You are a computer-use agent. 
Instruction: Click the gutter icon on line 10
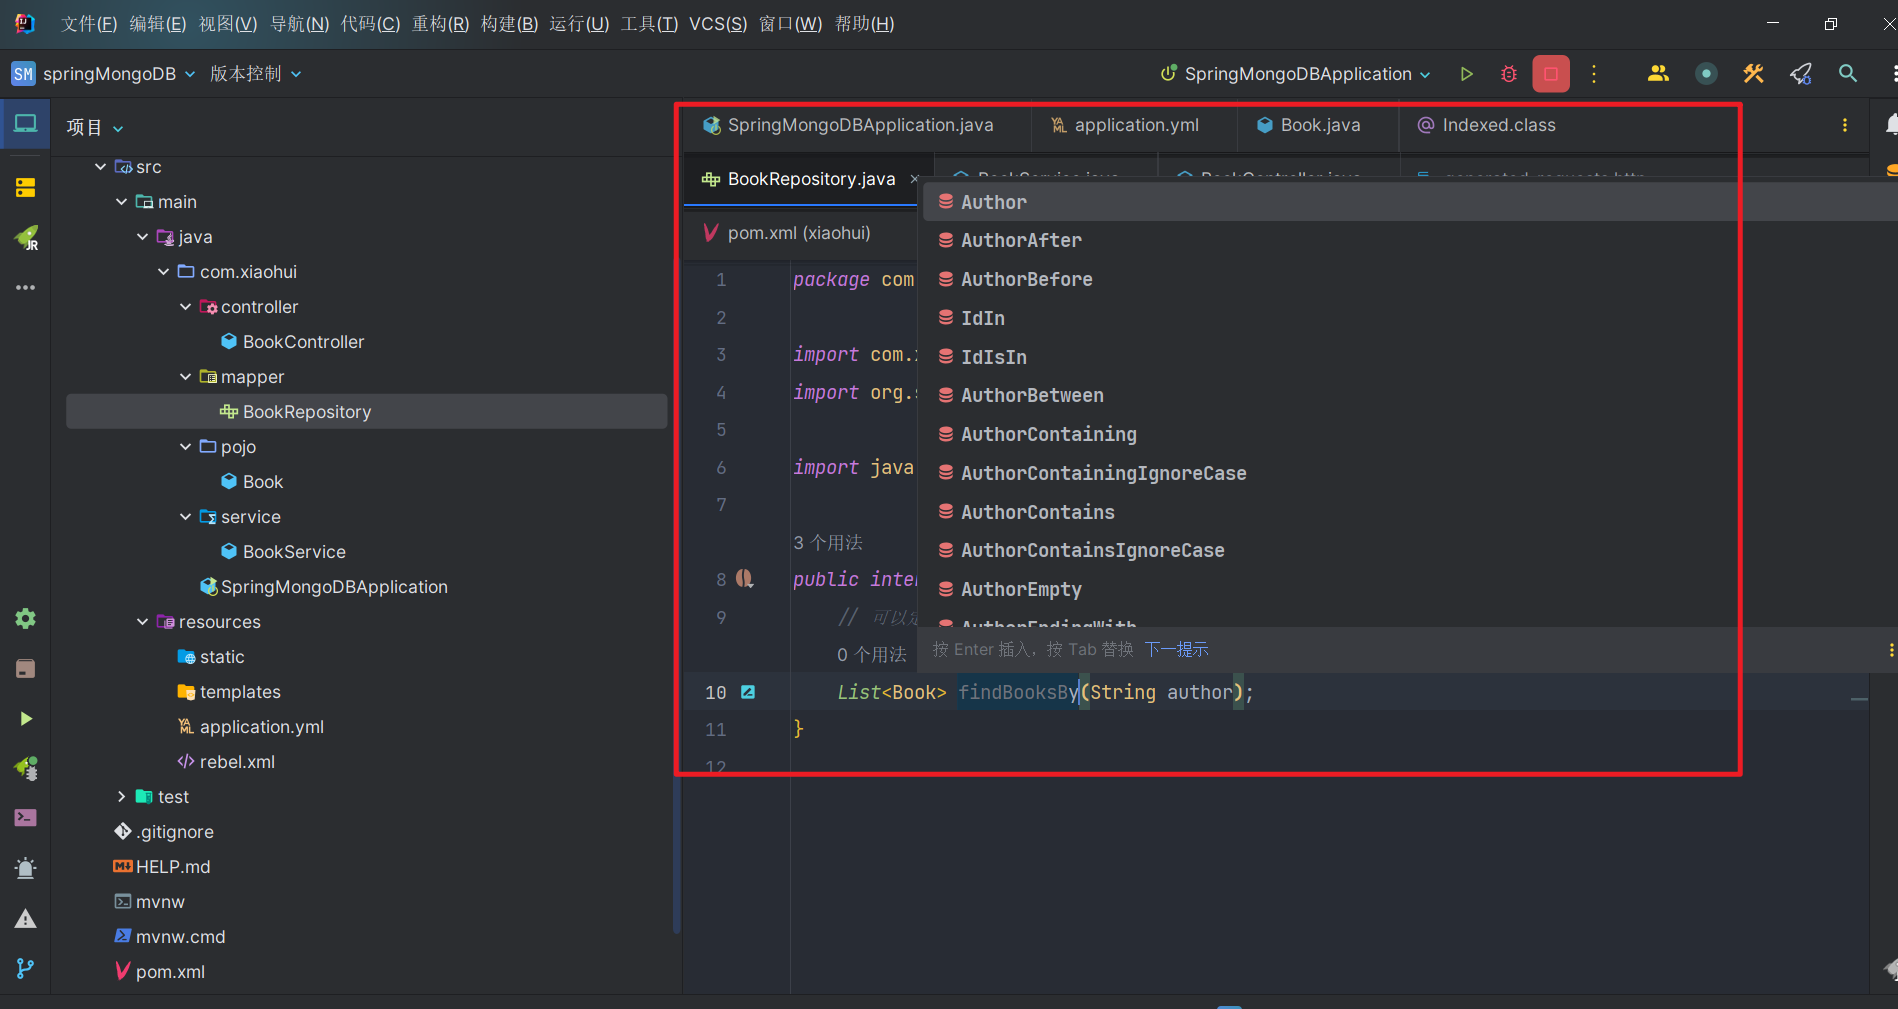pyautogui.click(x=748, y=692)
